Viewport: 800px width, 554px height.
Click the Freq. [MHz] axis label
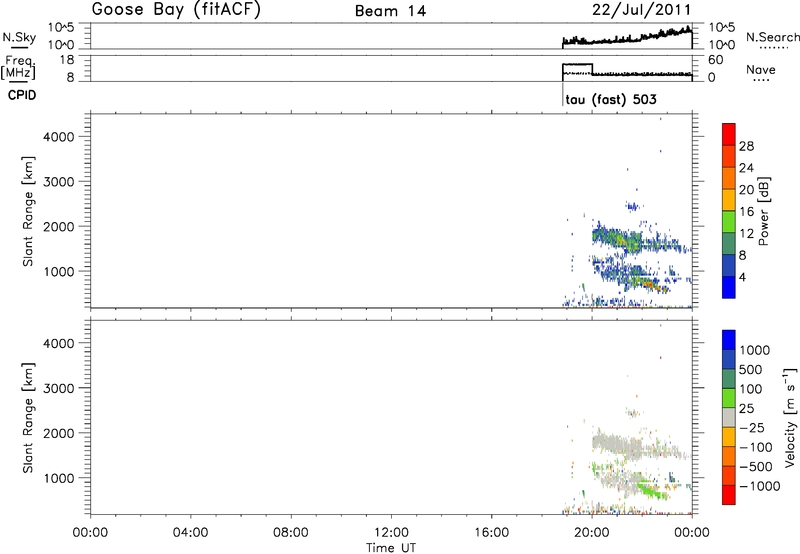coord(19,68)
